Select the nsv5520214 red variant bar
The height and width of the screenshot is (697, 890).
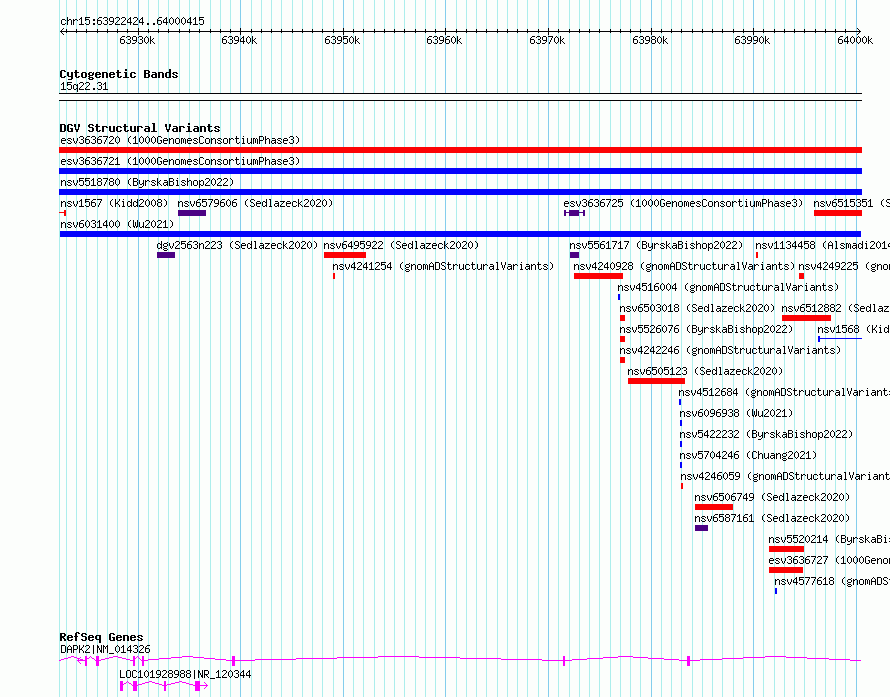coord(786,549)
